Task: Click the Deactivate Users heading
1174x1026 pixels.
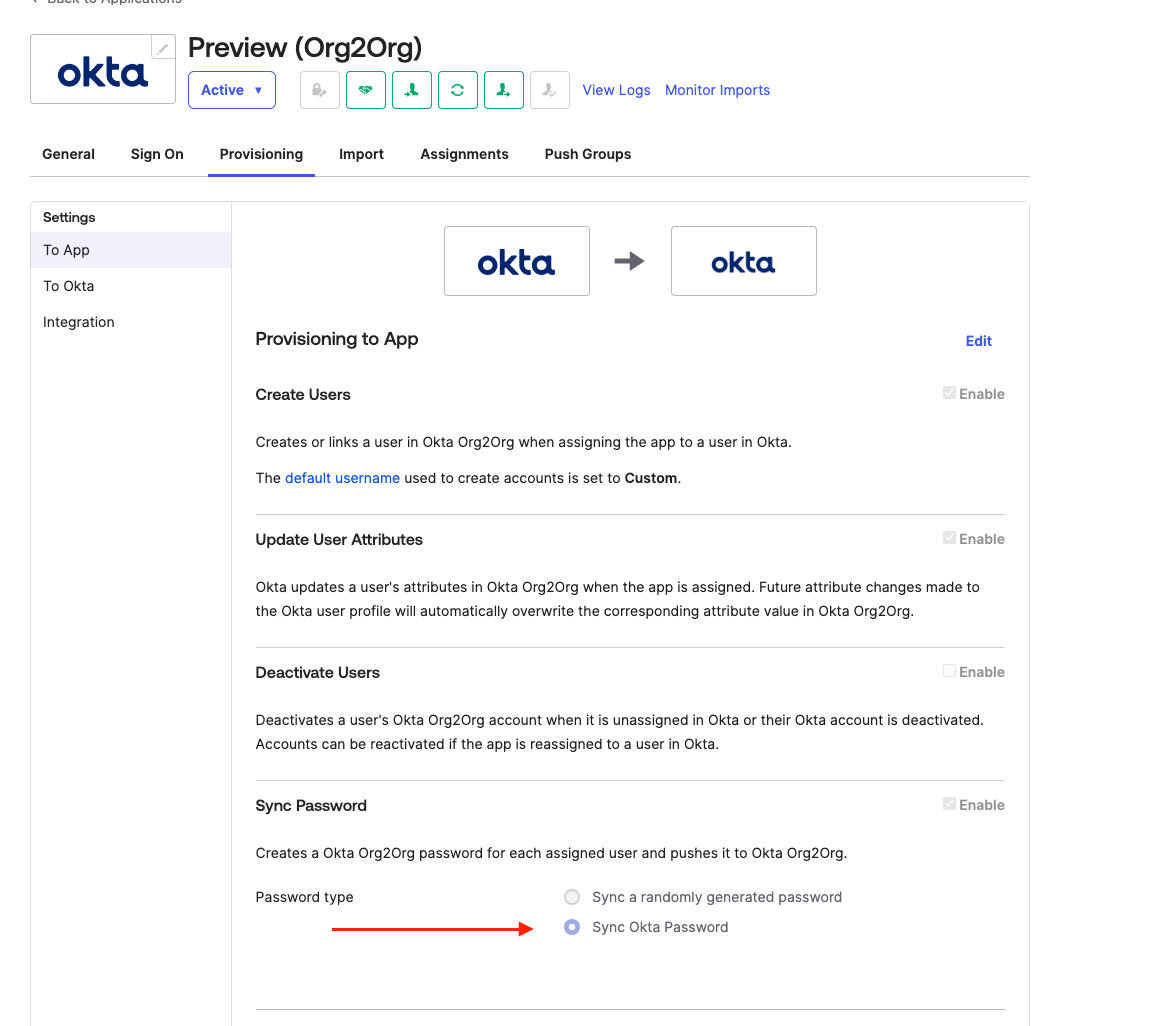Action: (x=317, y=673)
